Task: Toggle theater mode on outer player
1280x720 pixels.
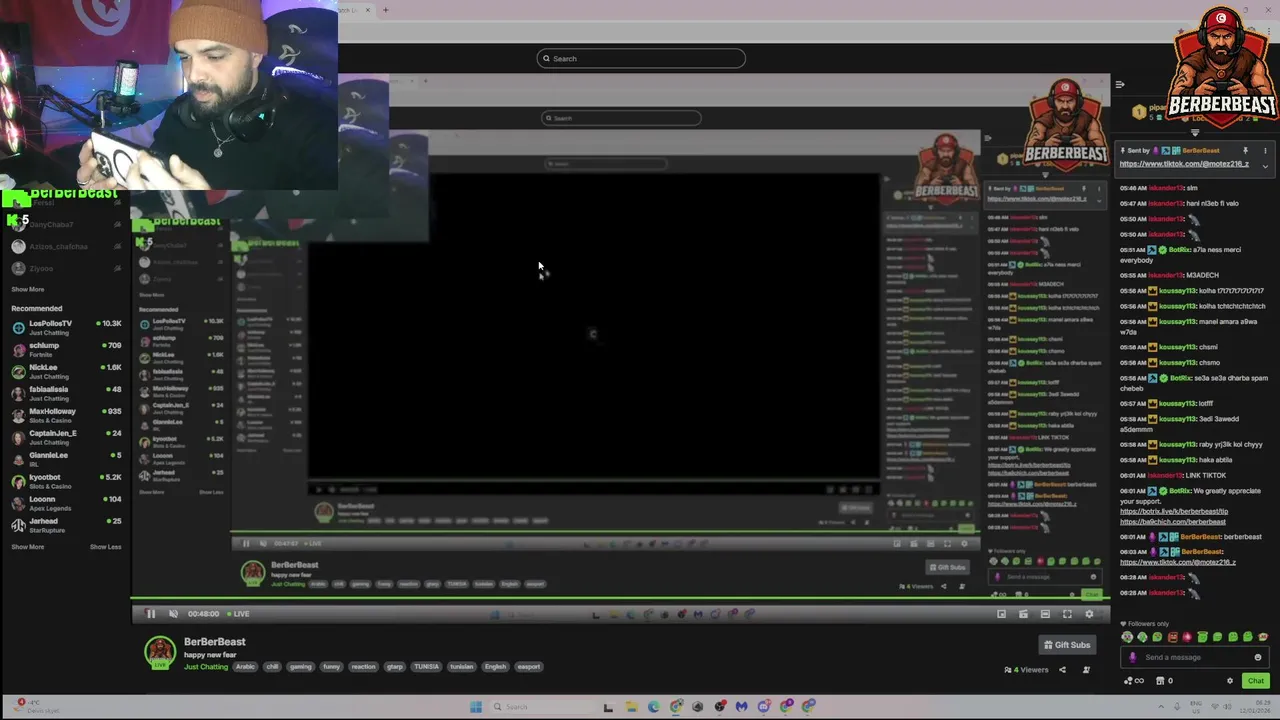Action: (1045, 614)
